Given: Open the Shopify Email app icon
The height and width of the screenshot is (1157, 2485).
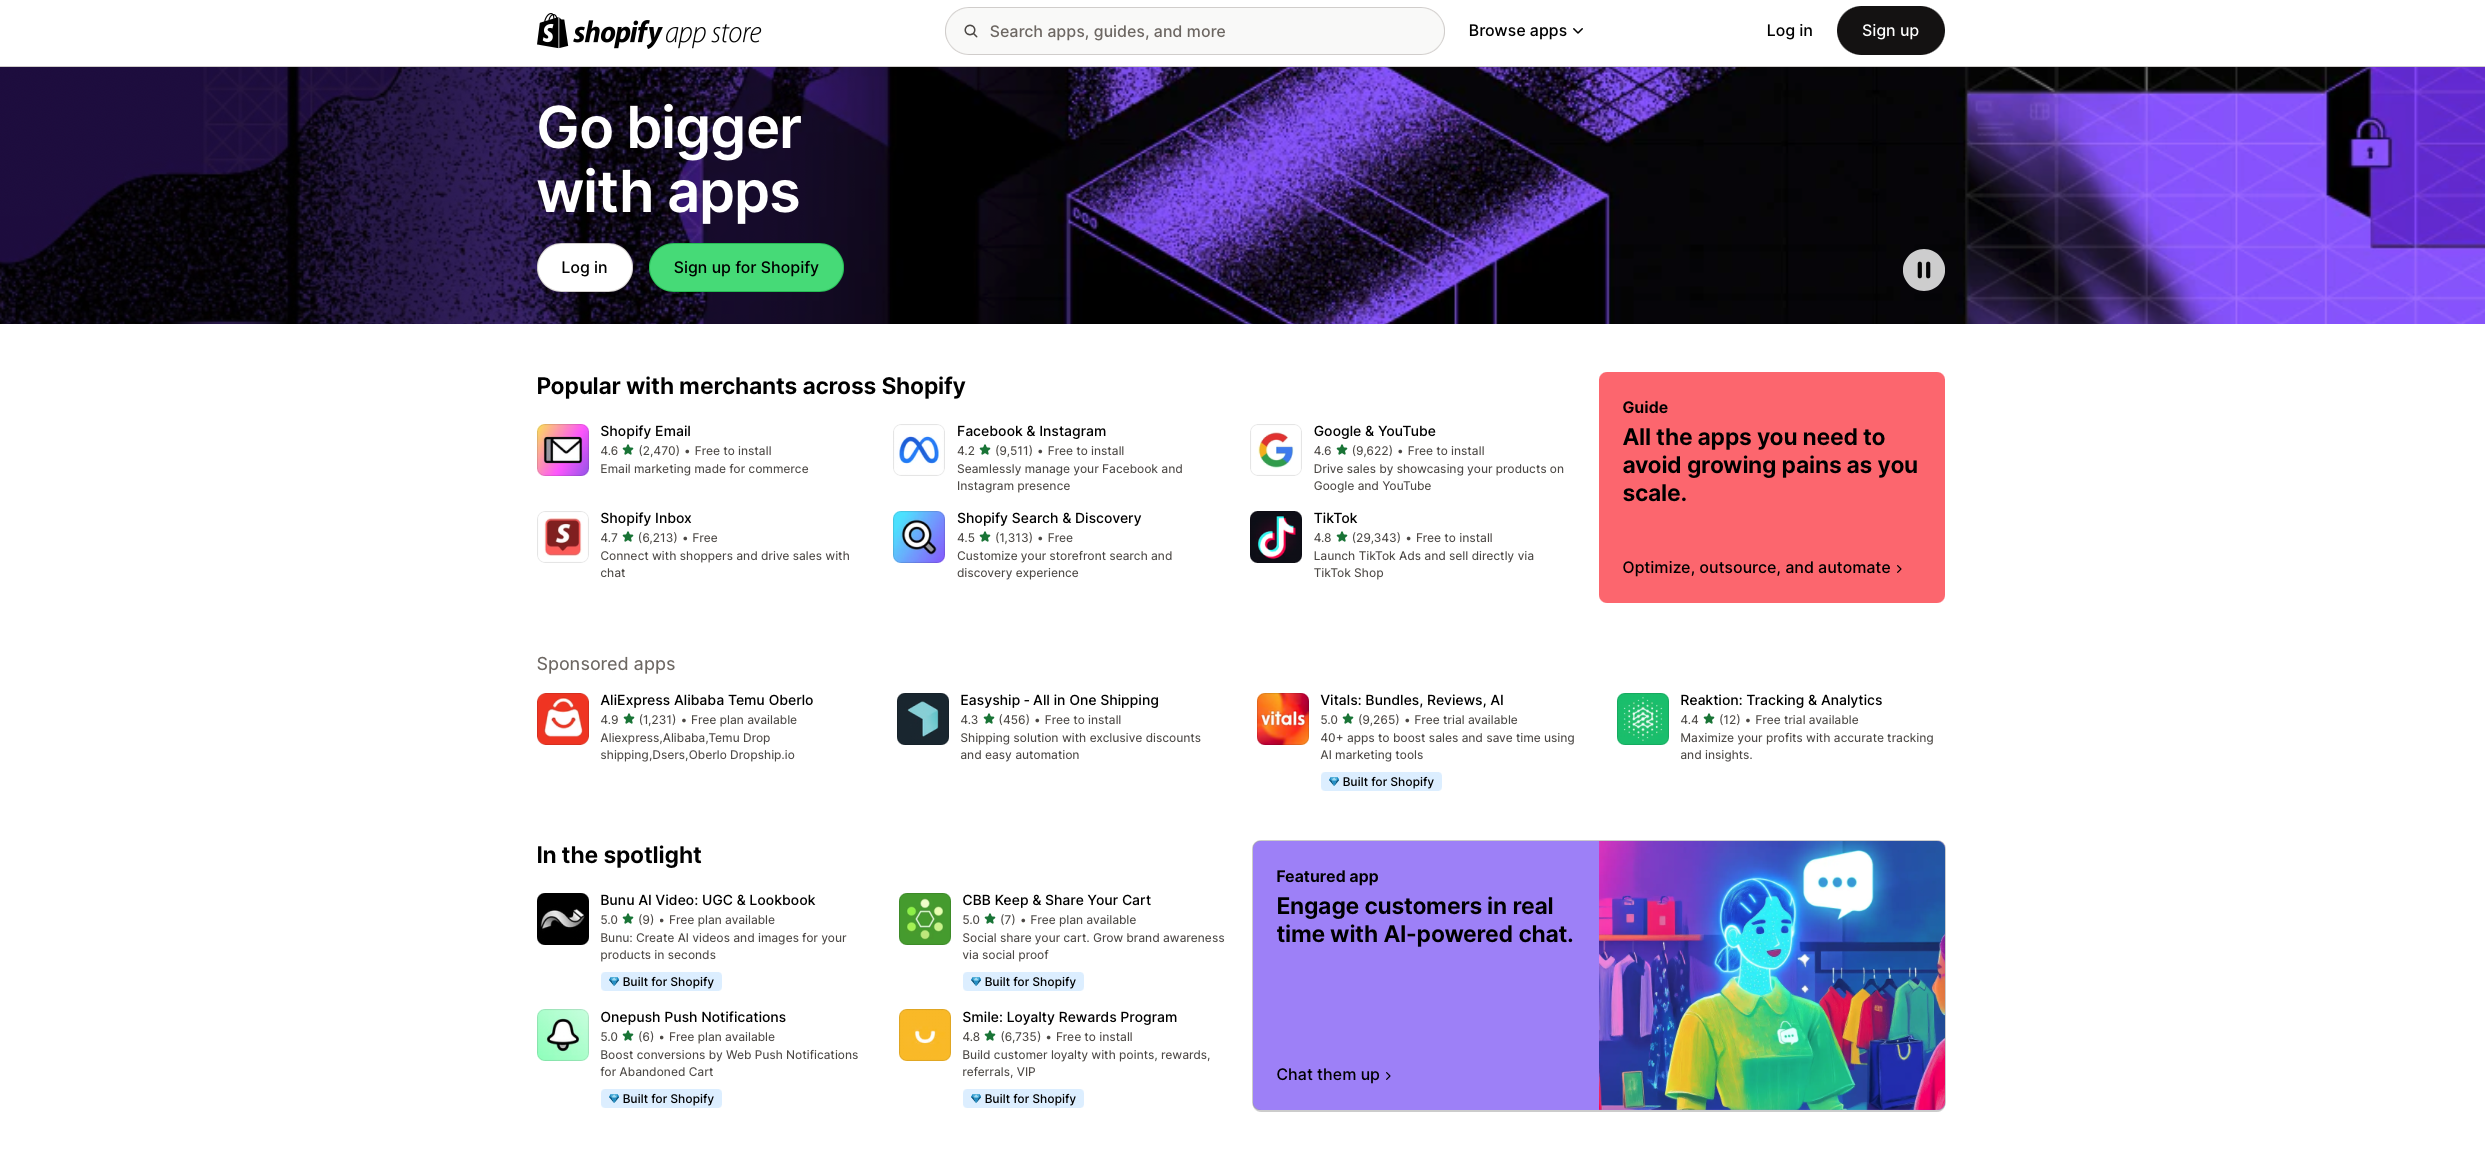Looking at the screenshot, I should (562, 450).
